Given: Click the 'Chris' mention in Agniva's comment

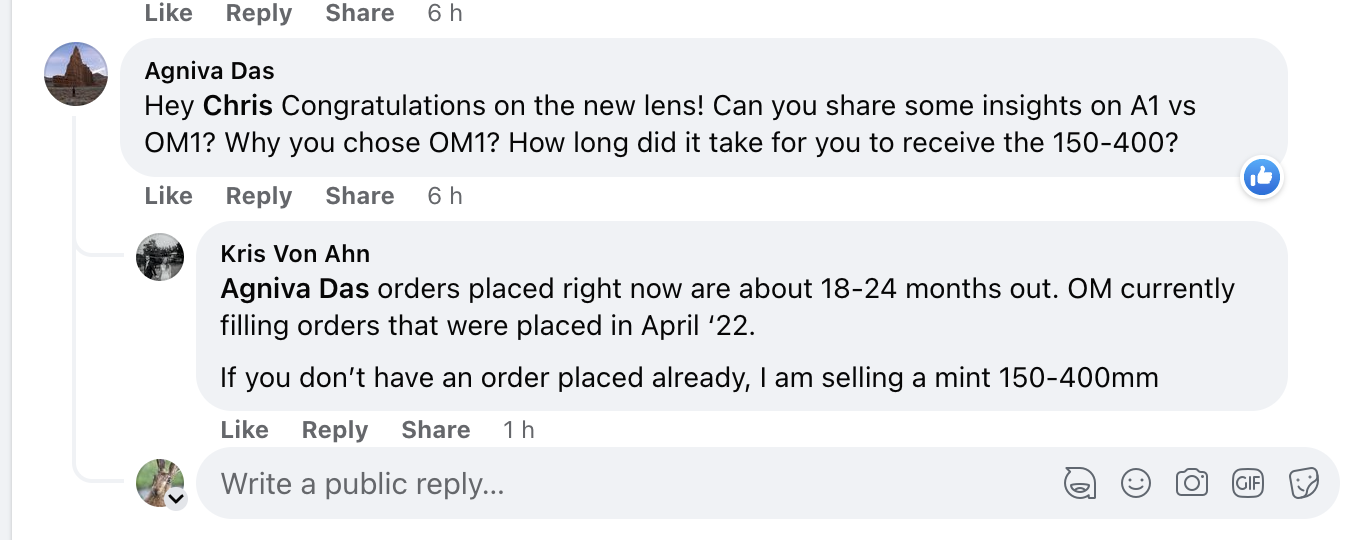Looking at the screenshot, I should (238, 106).
